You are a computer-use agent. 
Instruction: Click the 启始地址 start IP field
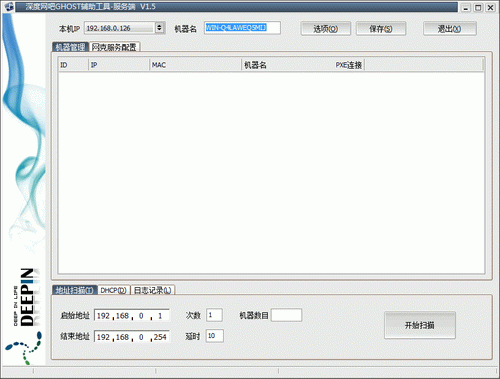tap(132, 315)
